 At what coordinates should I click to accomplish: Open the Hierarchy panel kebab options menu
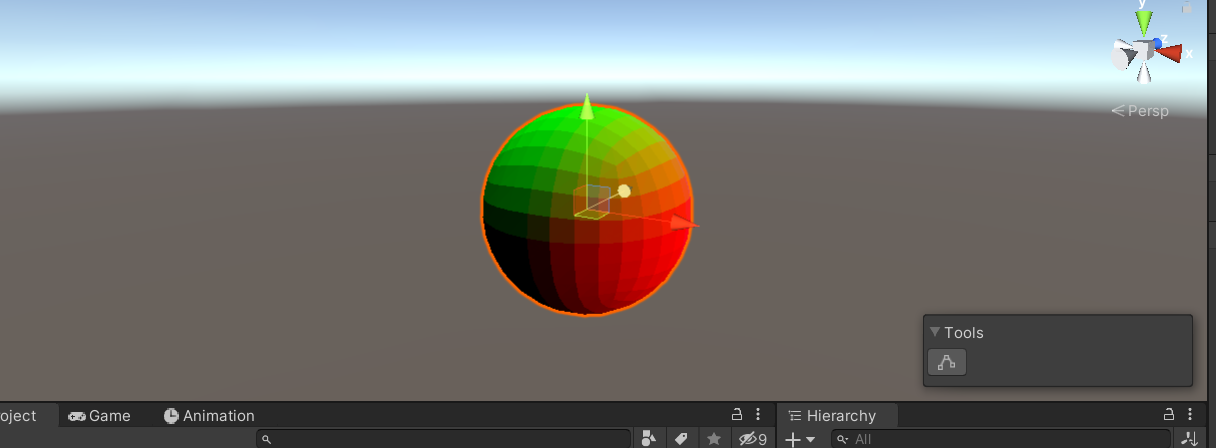pos(1190,414)
